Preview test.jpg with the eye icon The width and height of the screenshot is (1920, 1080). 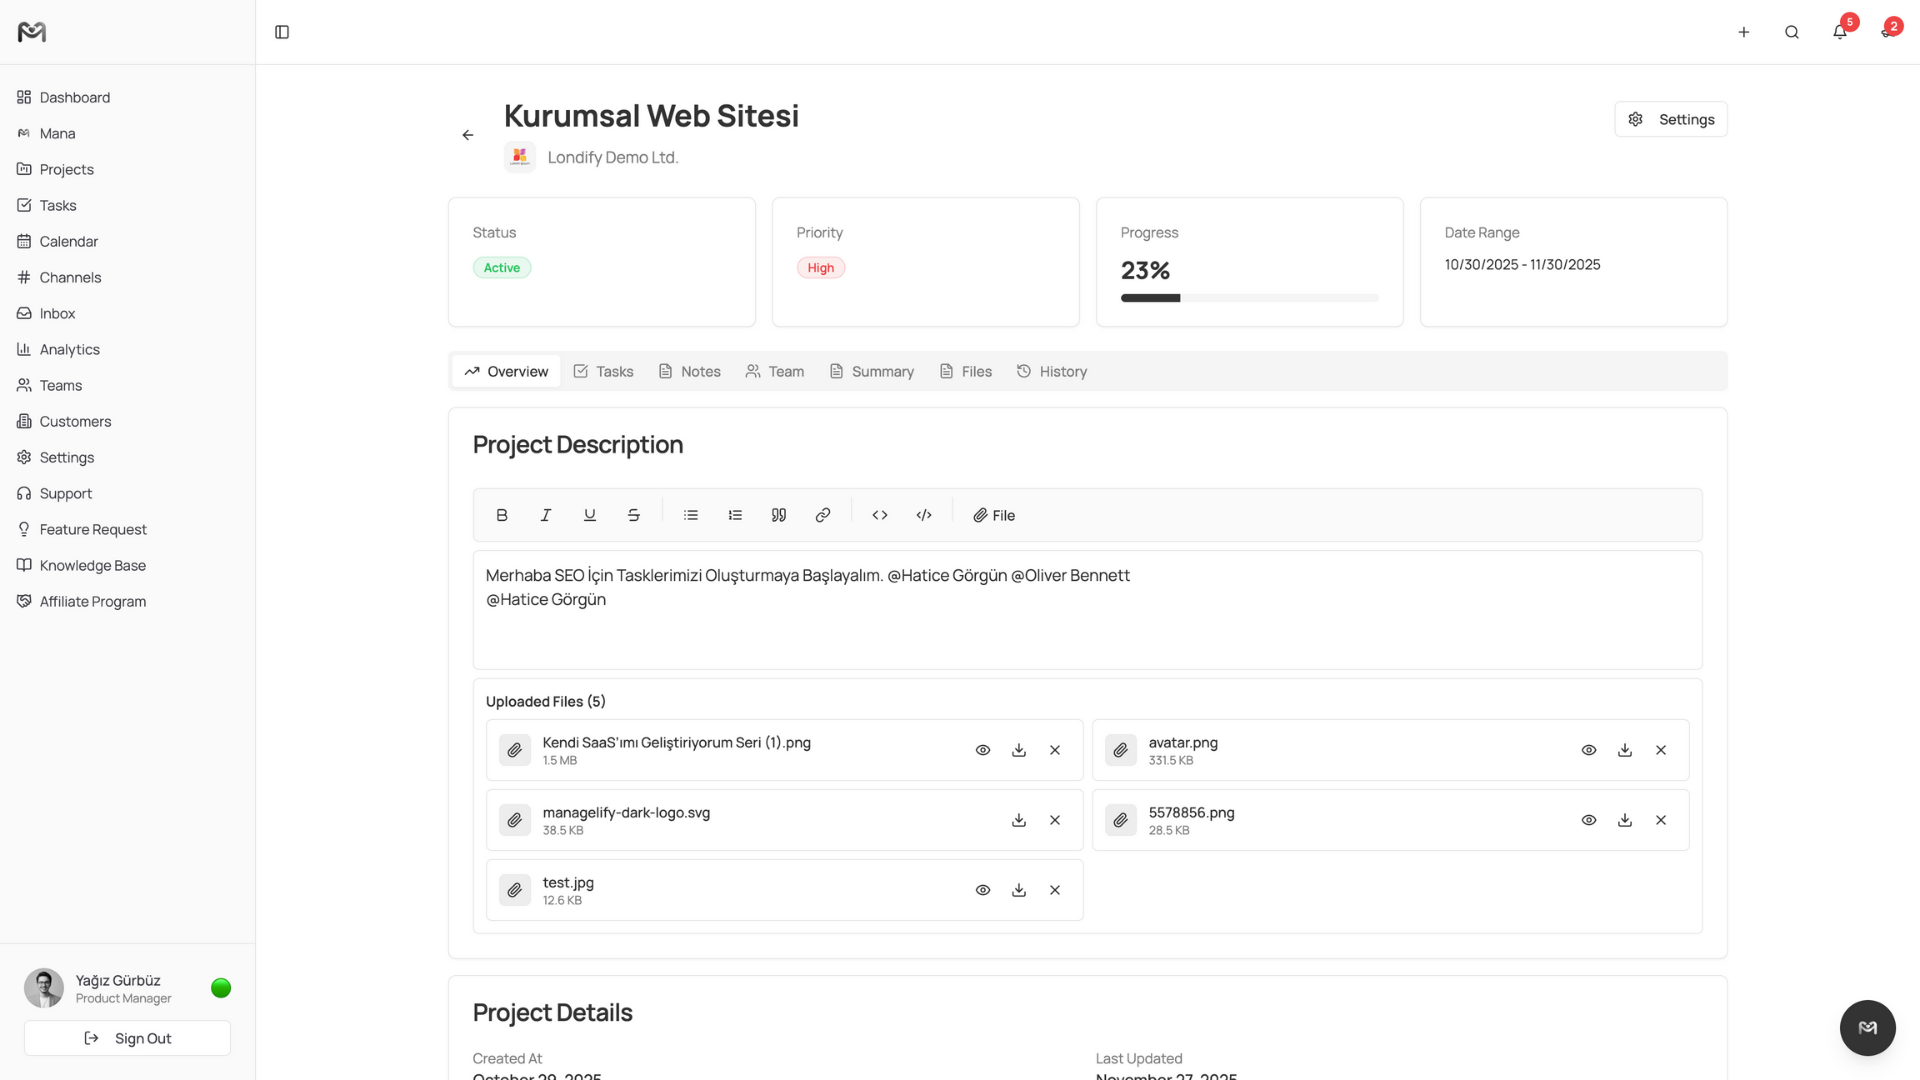pyautogui.click(x=982, y=890)
